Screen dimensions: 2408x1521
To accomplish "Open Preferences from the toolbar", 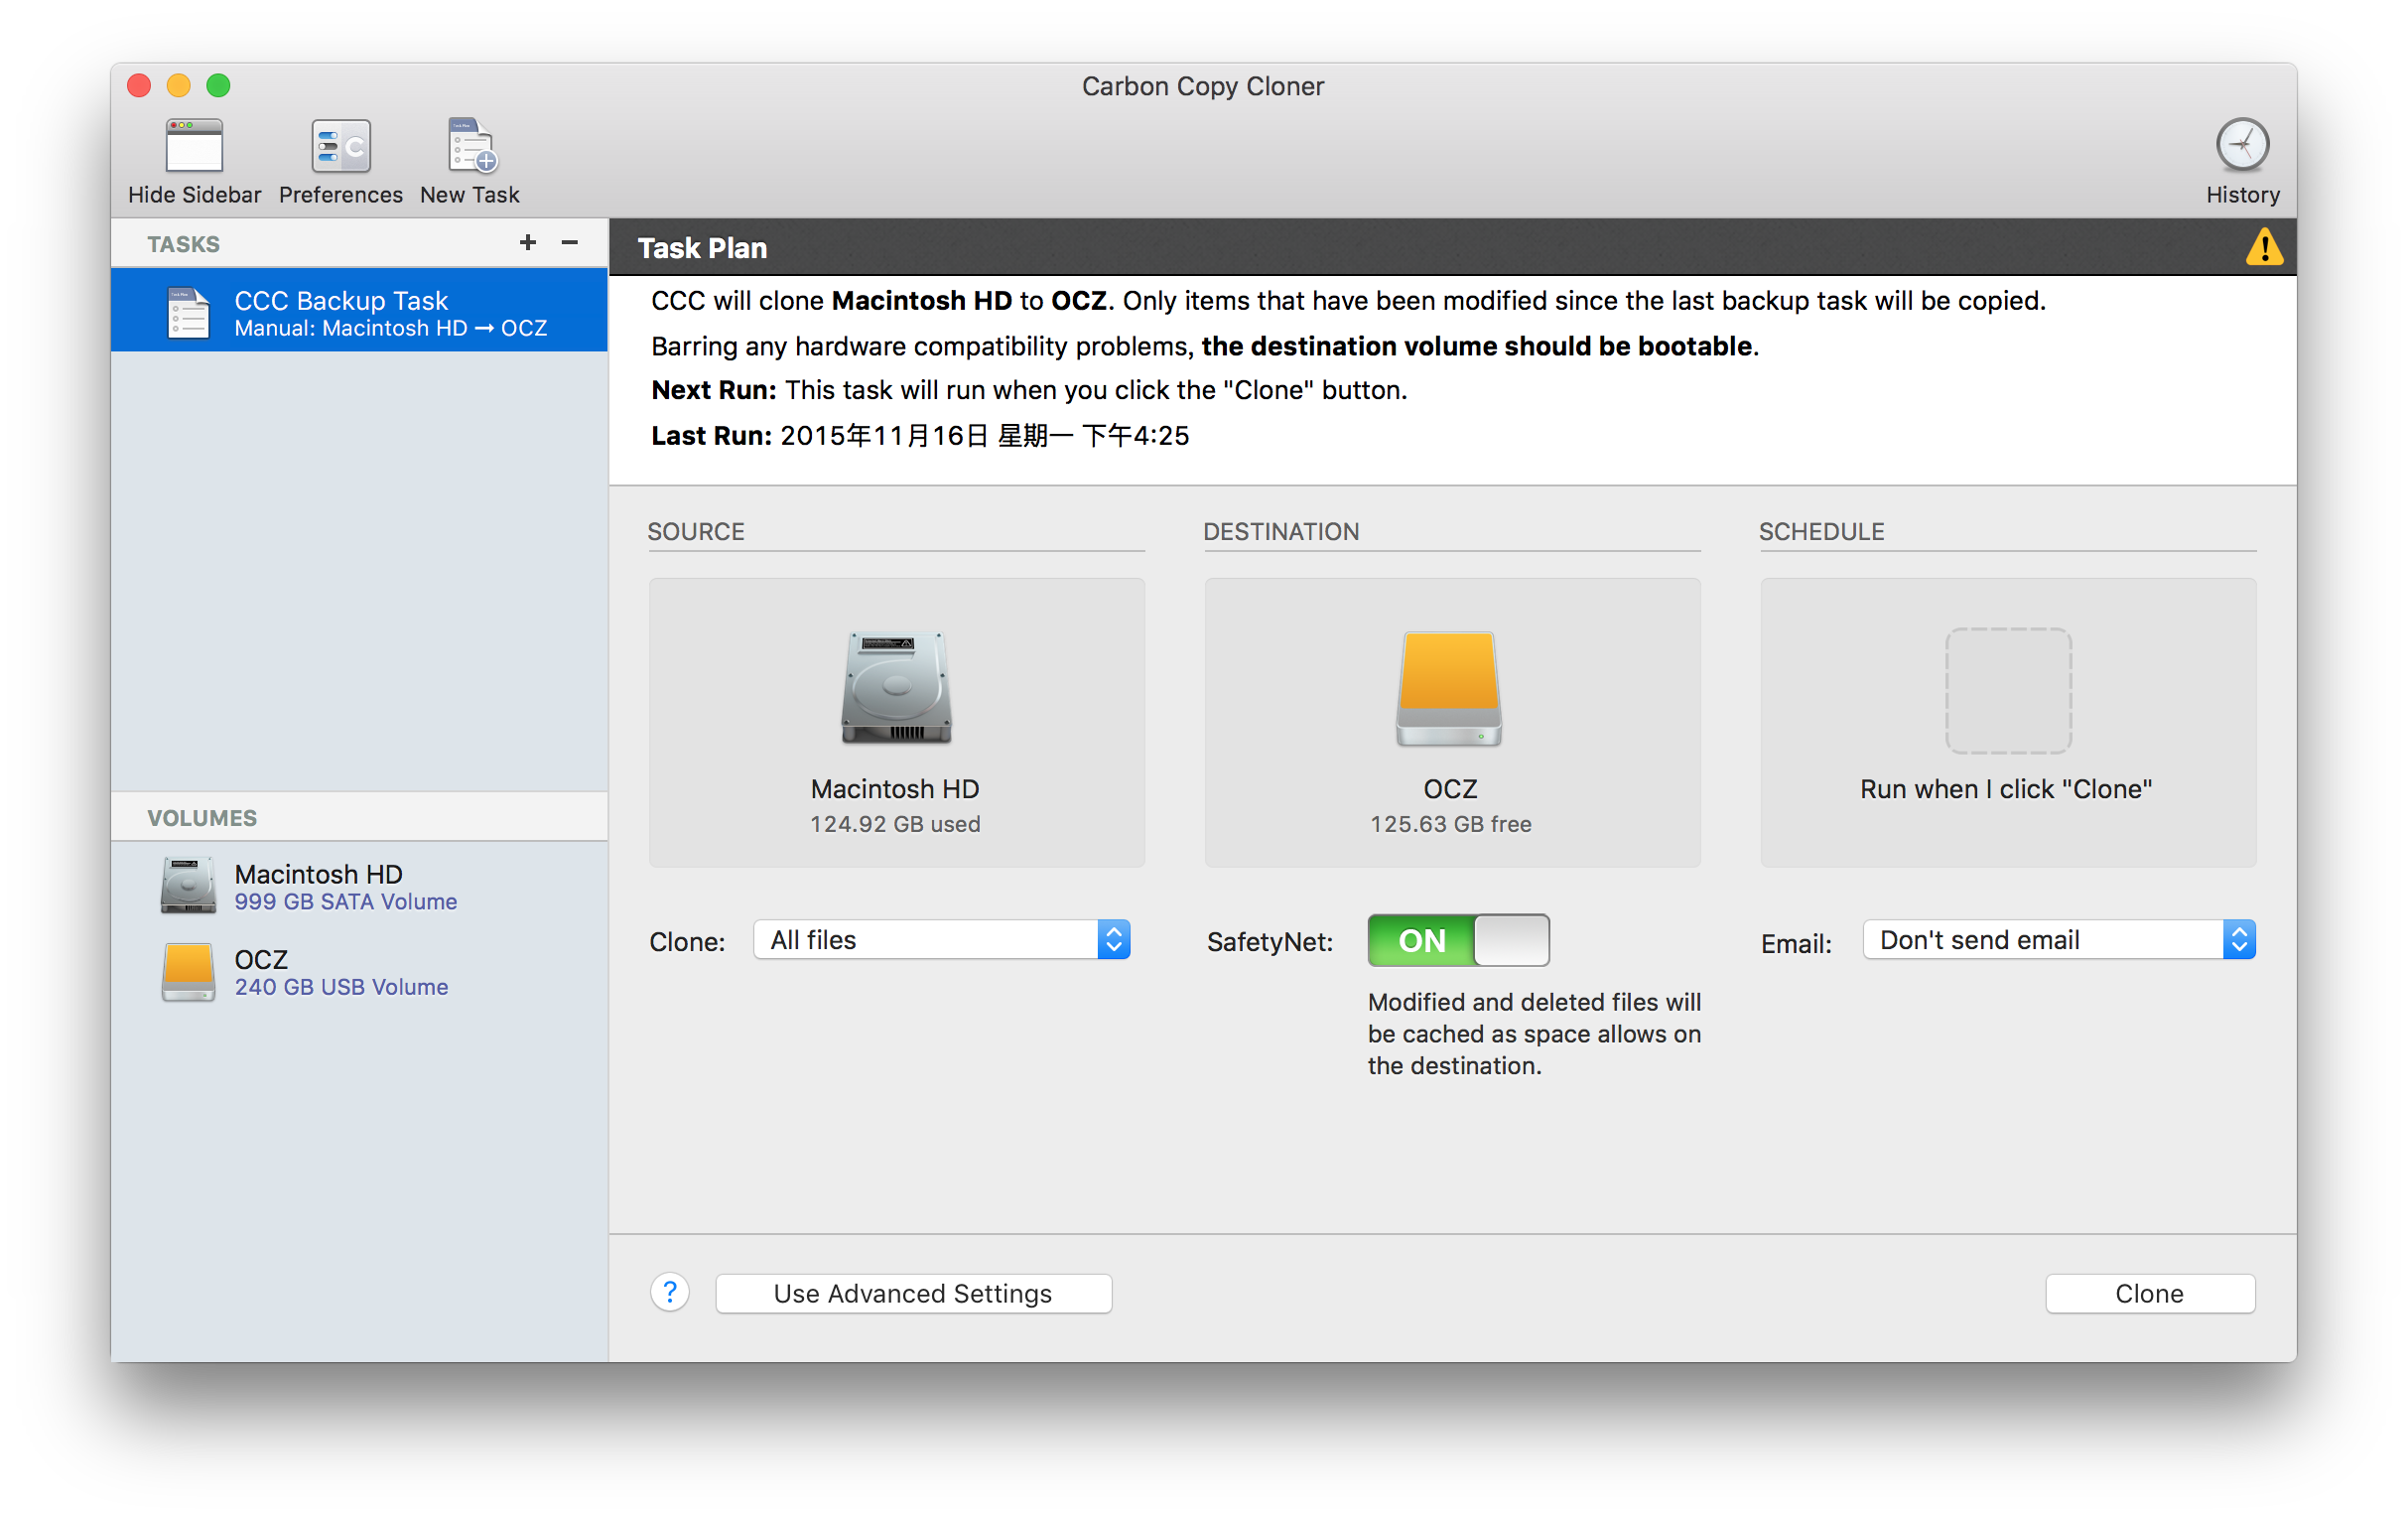I will pos(340,148).
